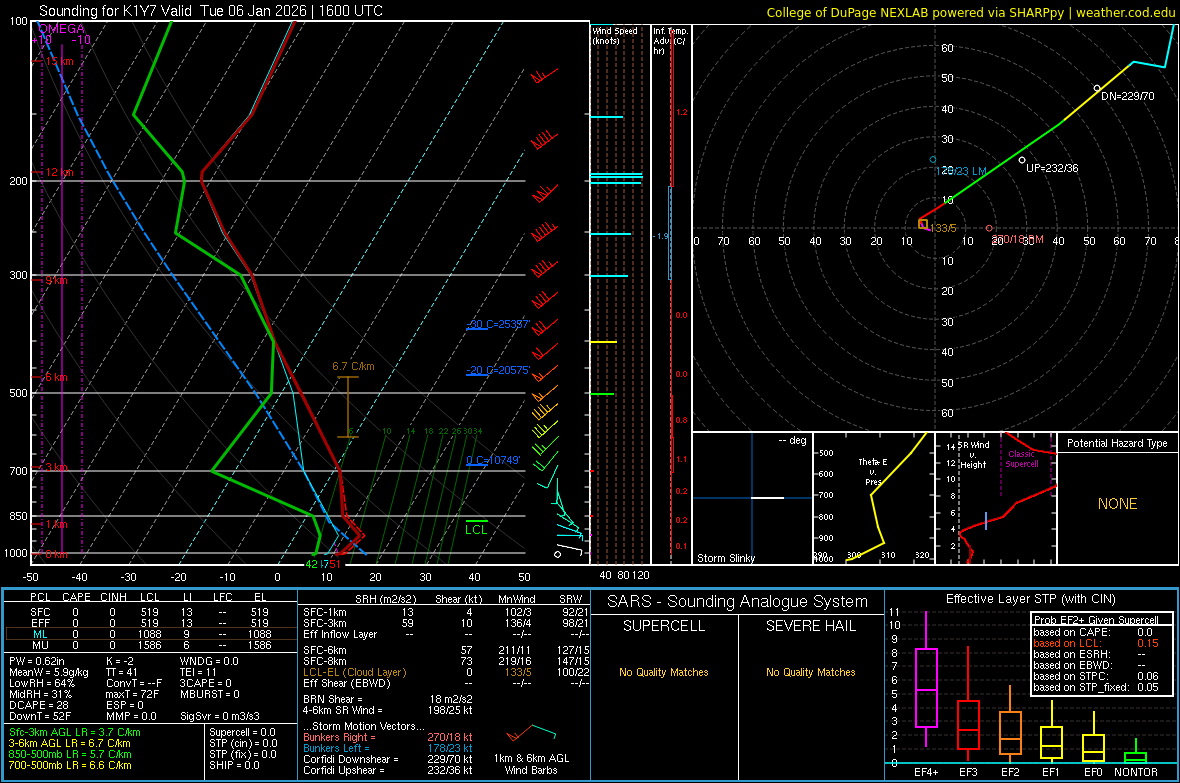Select the SFC-6km shear row
Image resolution: width=1180 pixels, height=783 pixels.
coord(446,650)
